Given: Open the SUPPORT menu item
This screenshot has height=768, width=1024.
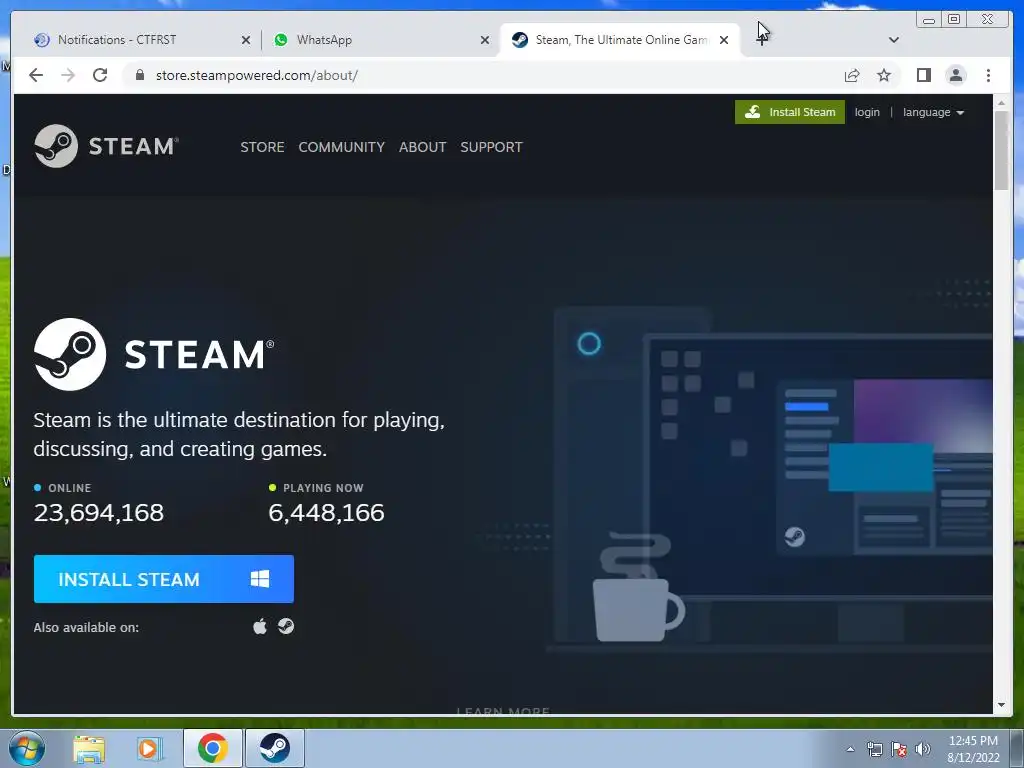Looking at the screenshot, I should pyautogui.click(x=491, y=147).
